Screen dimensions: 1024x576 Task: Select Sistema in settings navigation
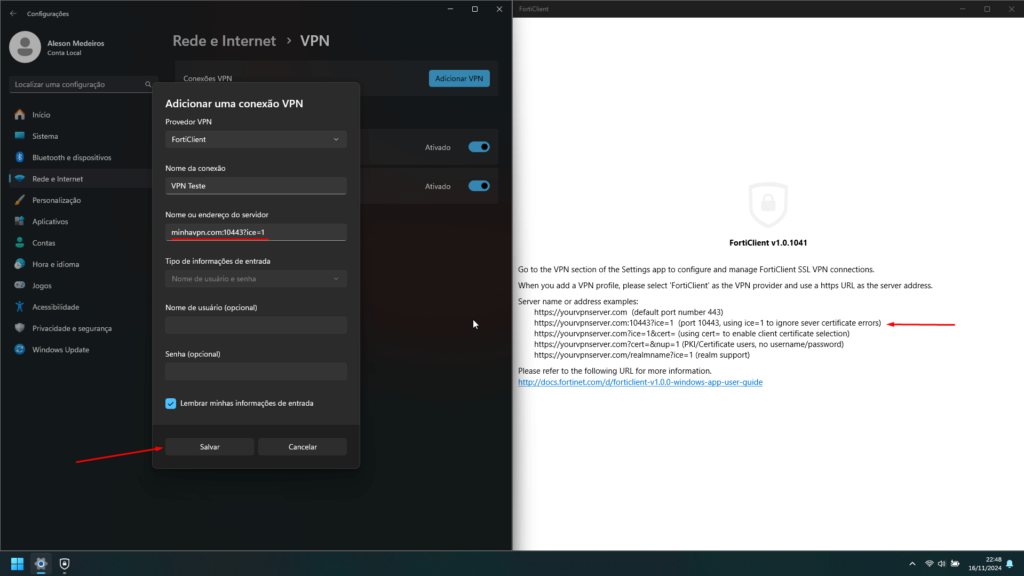[45, 136]
